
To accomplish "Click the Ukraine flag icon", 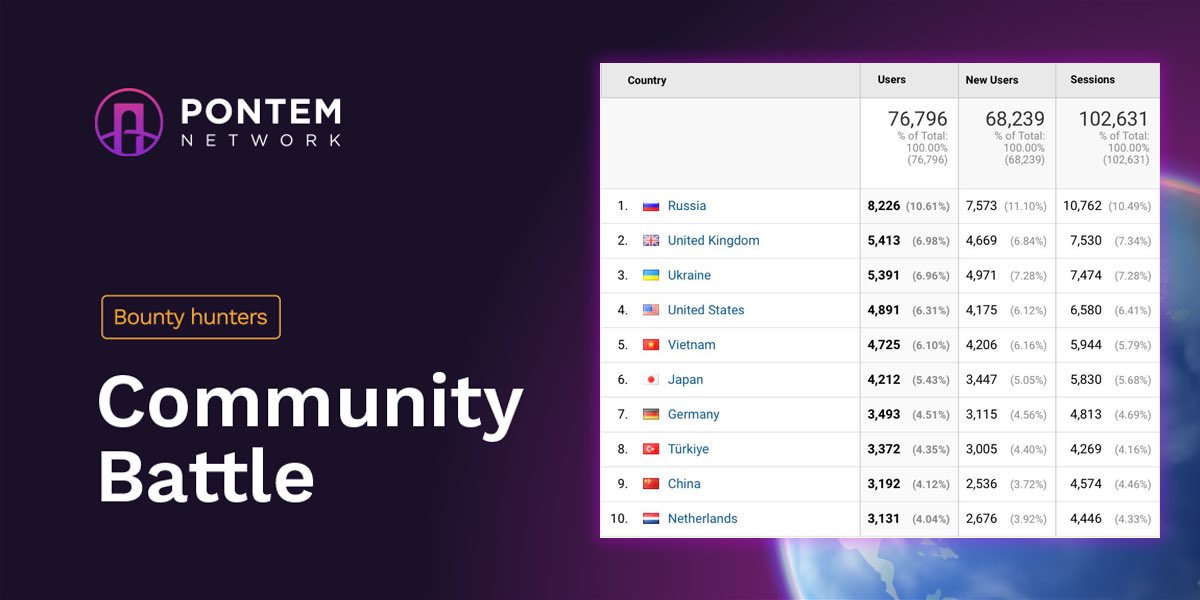I will [x=651, y=275].
